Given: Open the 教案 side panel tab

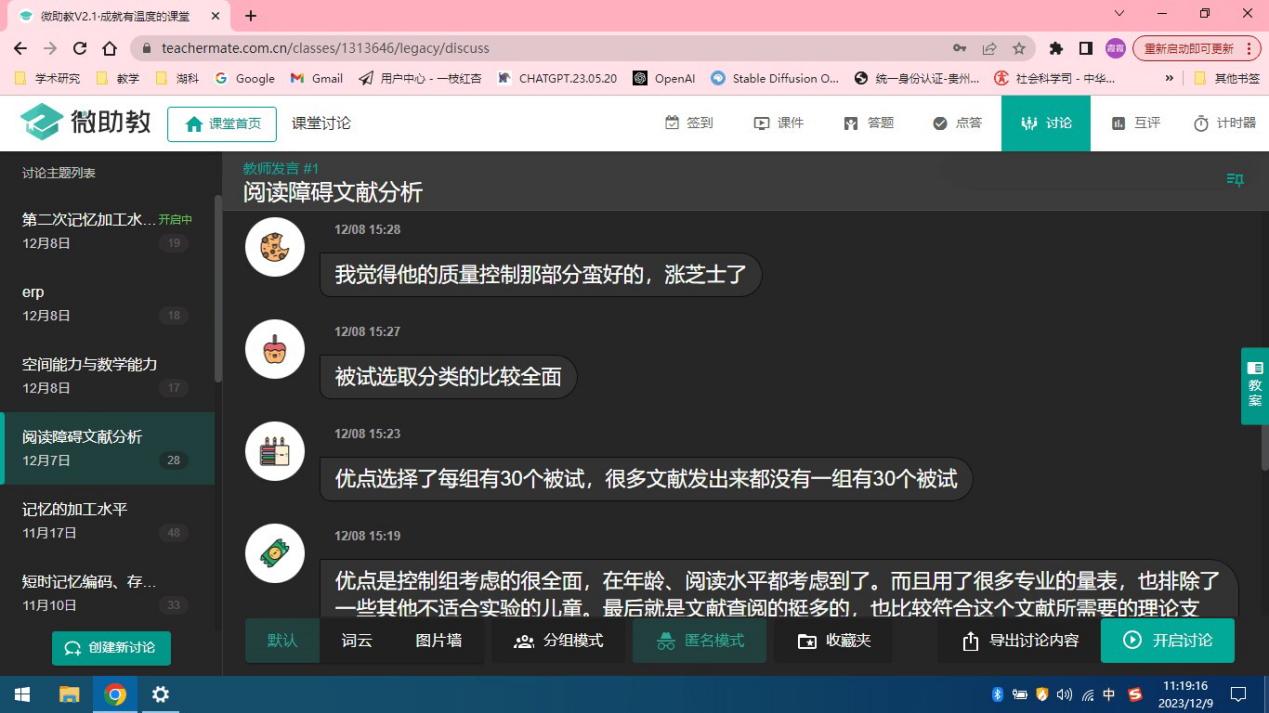Looking at the screenshot, I should [1254, 385].
